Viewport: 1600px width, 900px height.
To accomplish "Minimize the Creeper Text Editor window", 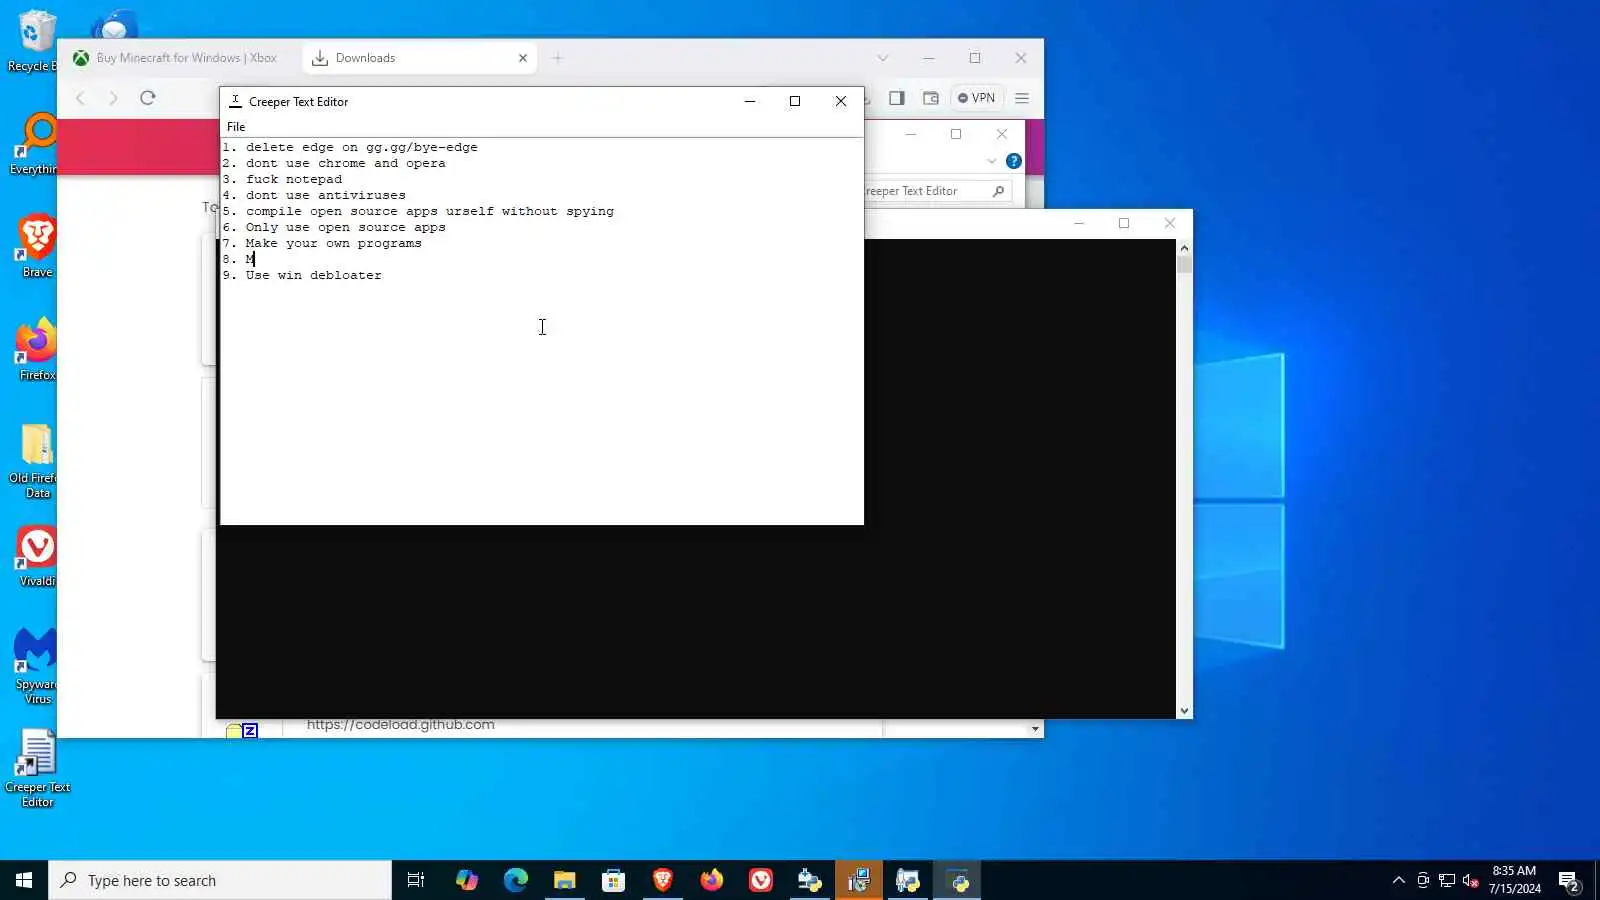I will pyautogui.click(x=749, y=101).
